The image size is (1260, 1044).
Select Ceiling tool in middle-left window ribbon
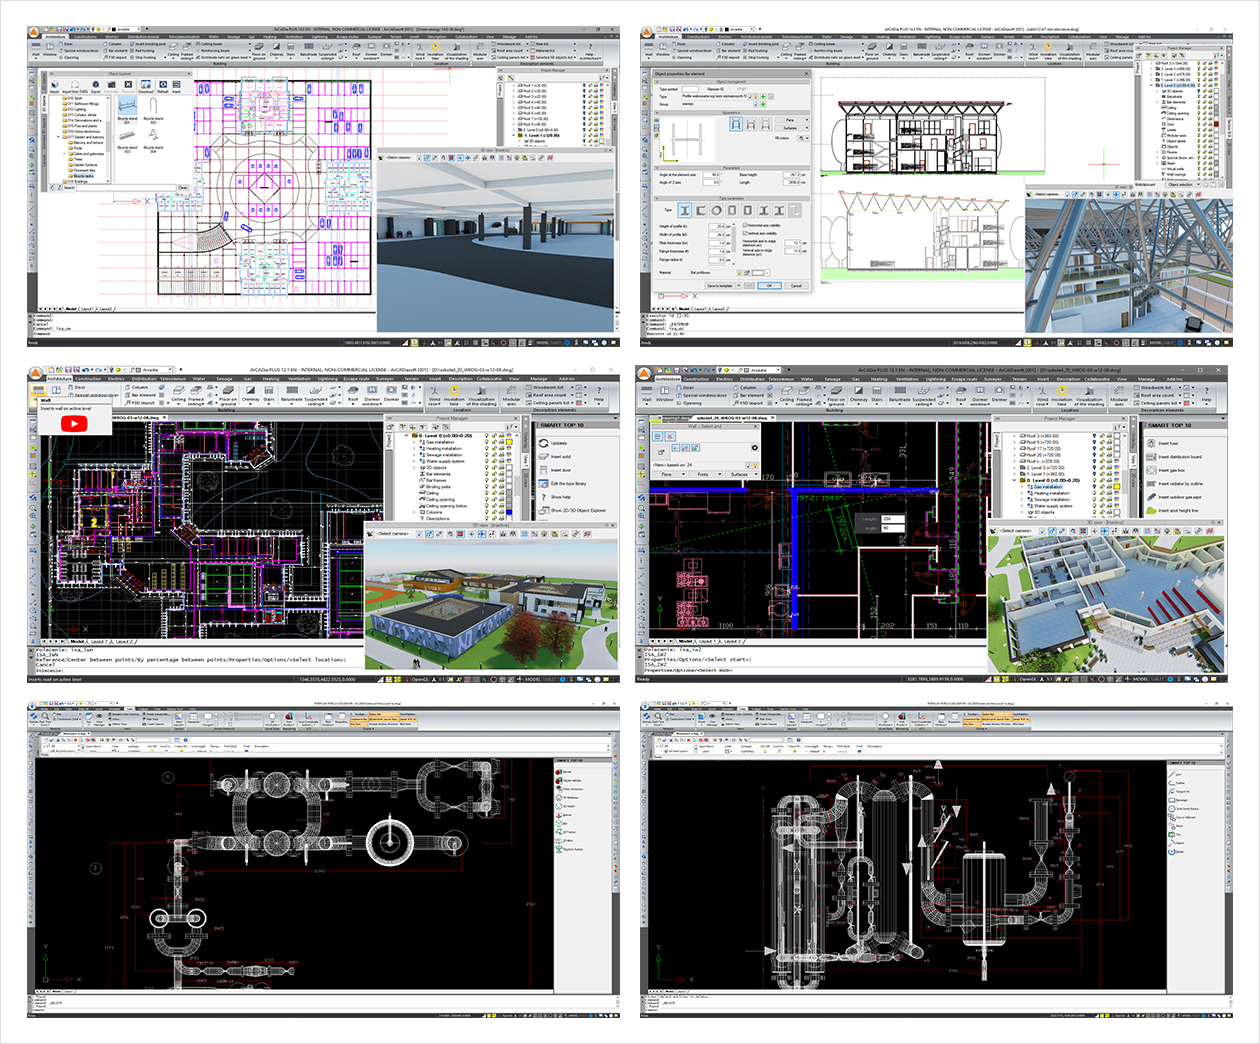pos(178,397)
